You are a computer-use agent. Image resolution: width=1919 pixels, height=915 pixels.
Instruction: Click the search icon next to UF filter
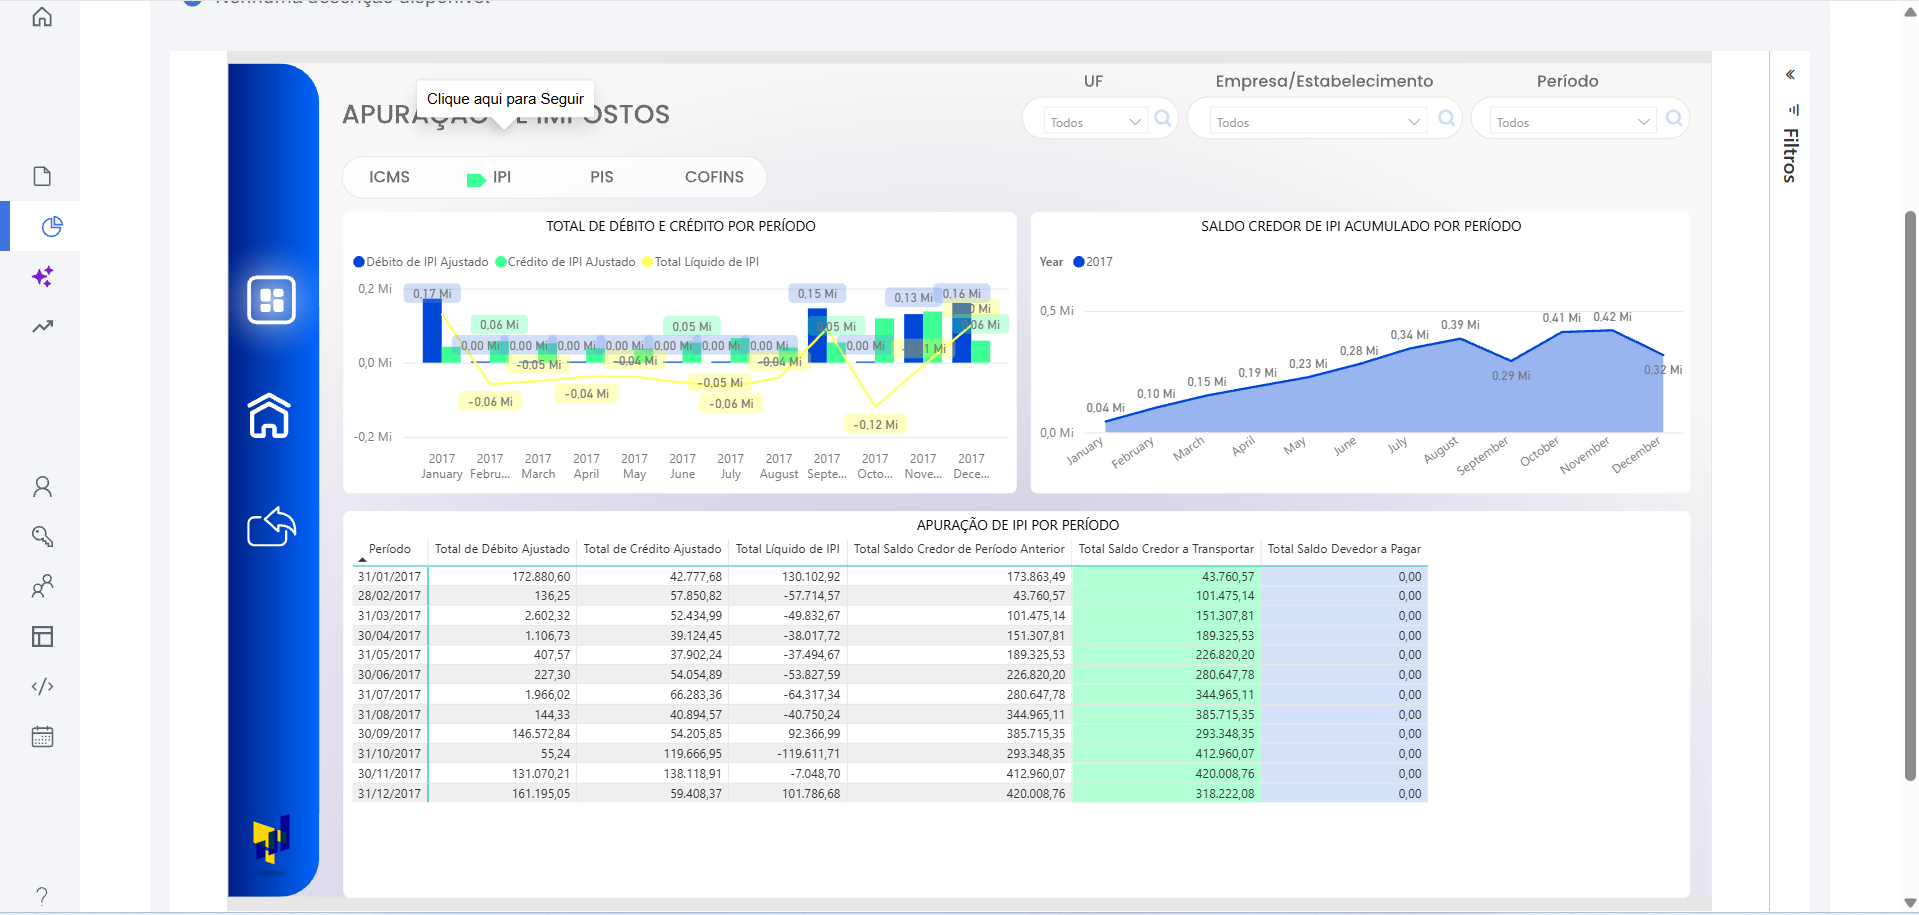tap(1162, 119)
